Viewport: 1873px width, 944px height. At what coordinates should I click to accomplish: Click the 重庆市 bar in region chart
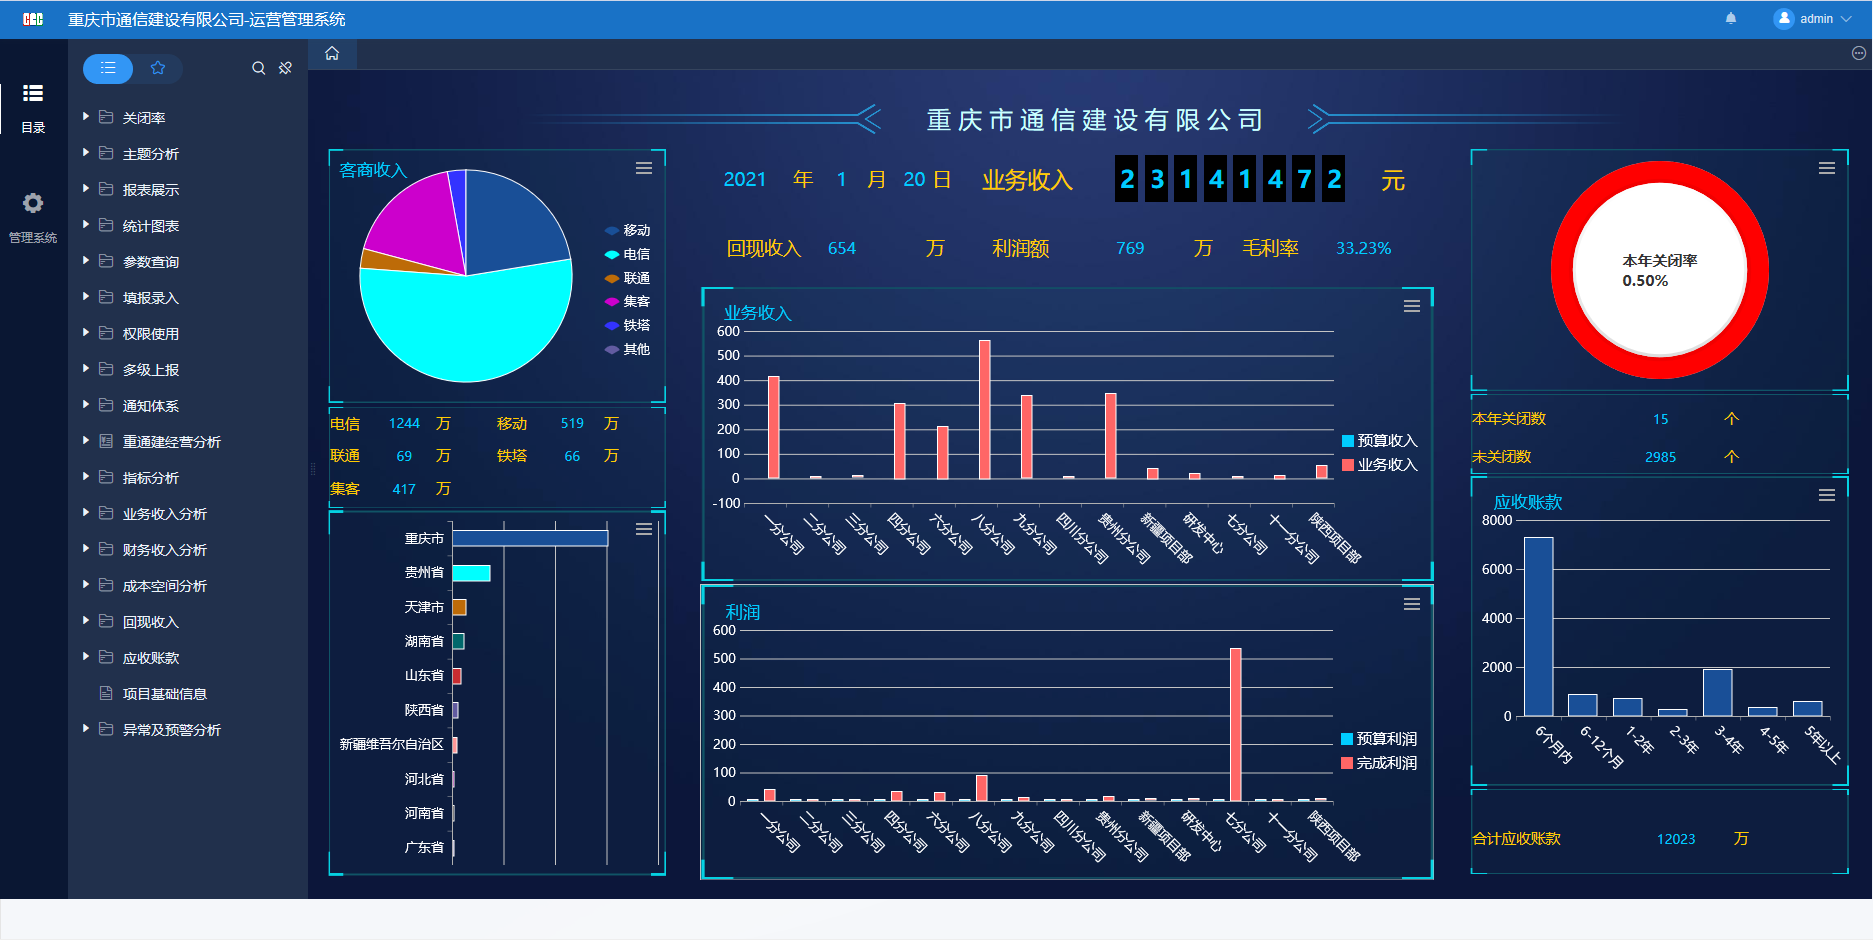tap(530, 538)
